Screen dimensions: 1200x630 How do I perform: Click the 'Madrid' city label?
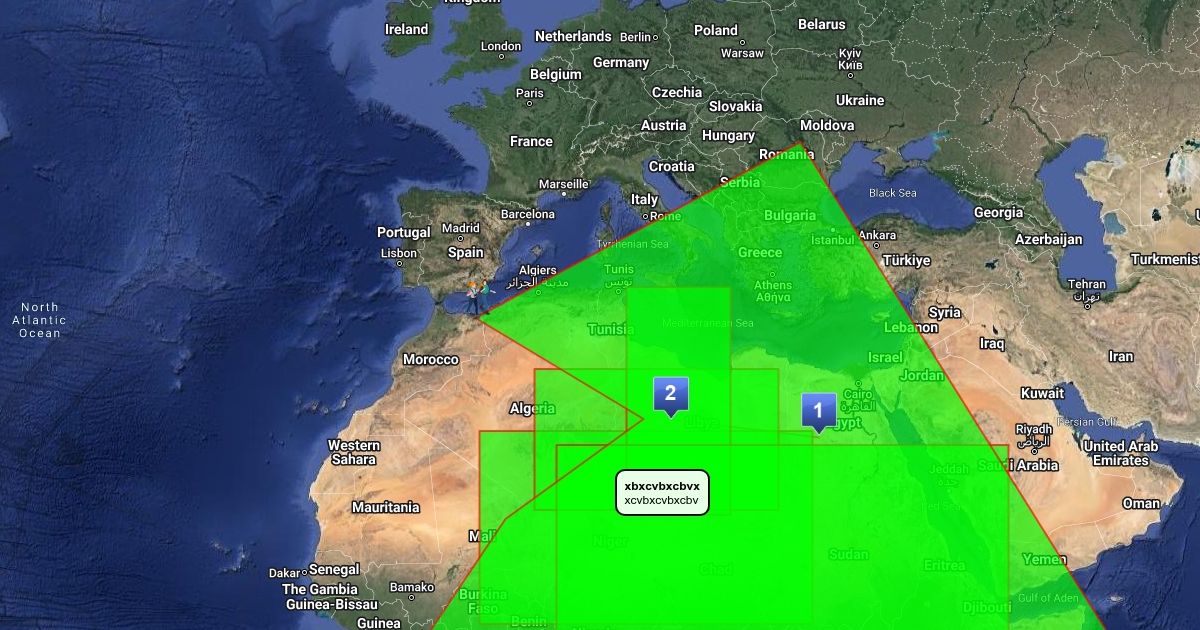point(461,228)
